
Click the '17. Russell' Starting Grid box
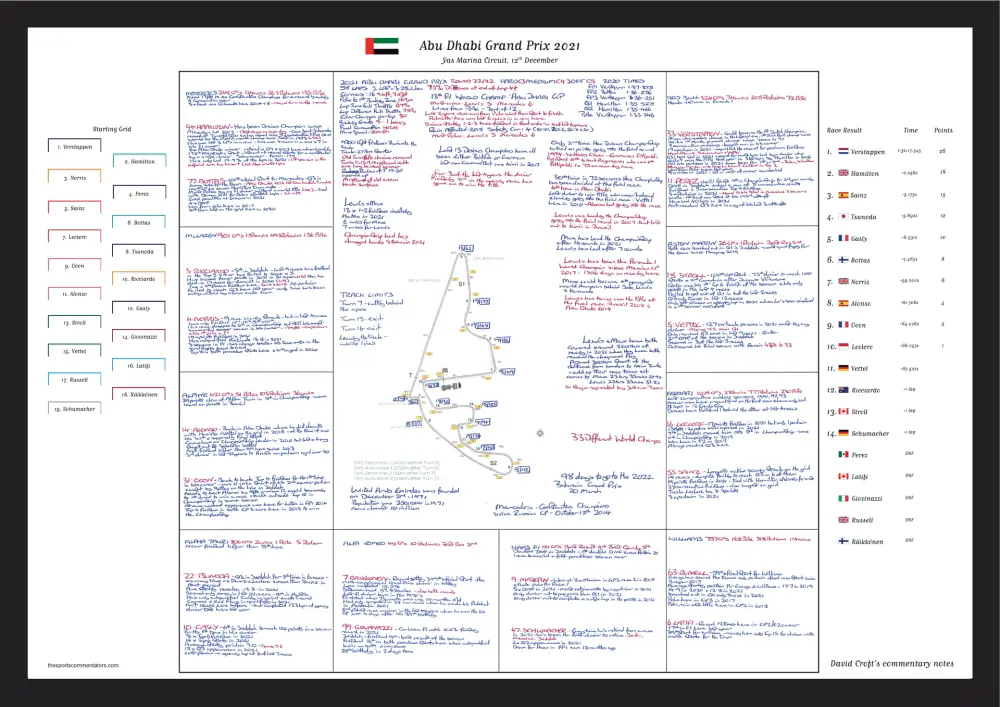(x=75, y=380)
